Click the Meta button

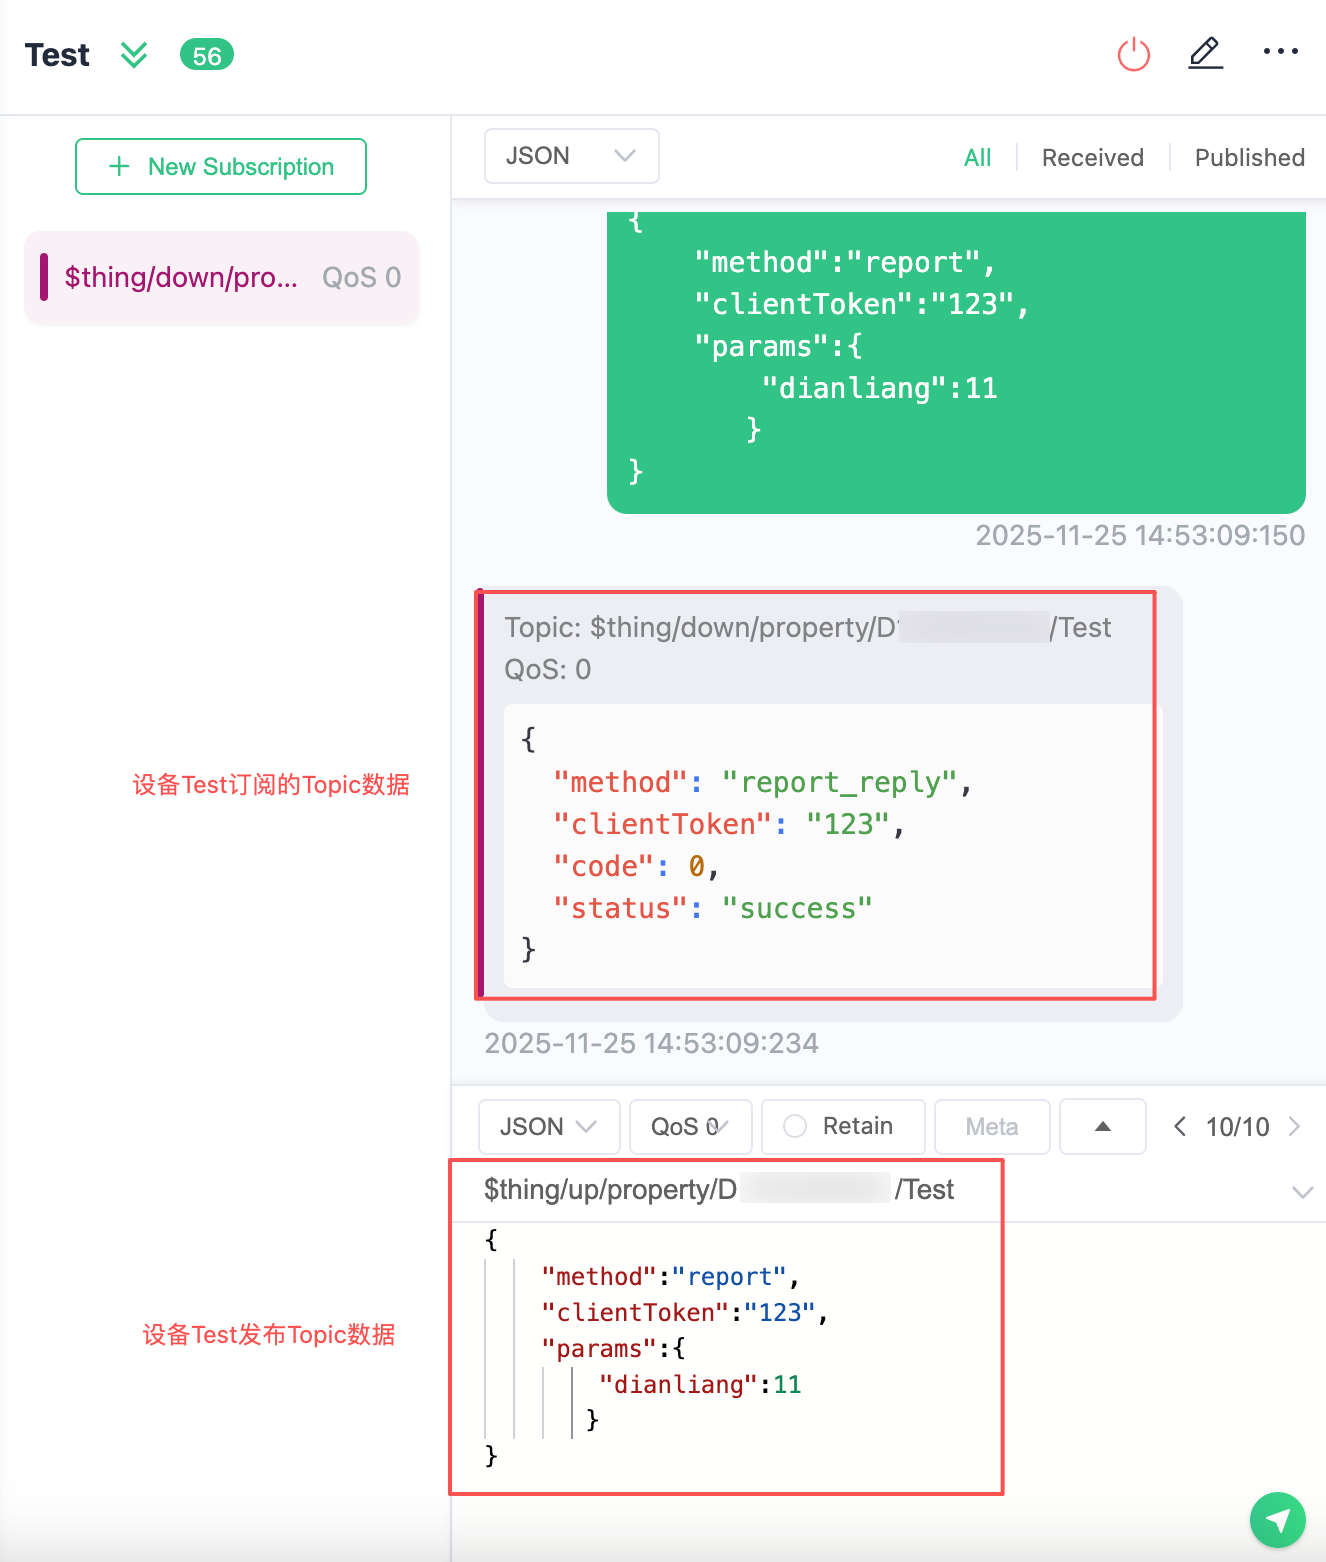991,1127
